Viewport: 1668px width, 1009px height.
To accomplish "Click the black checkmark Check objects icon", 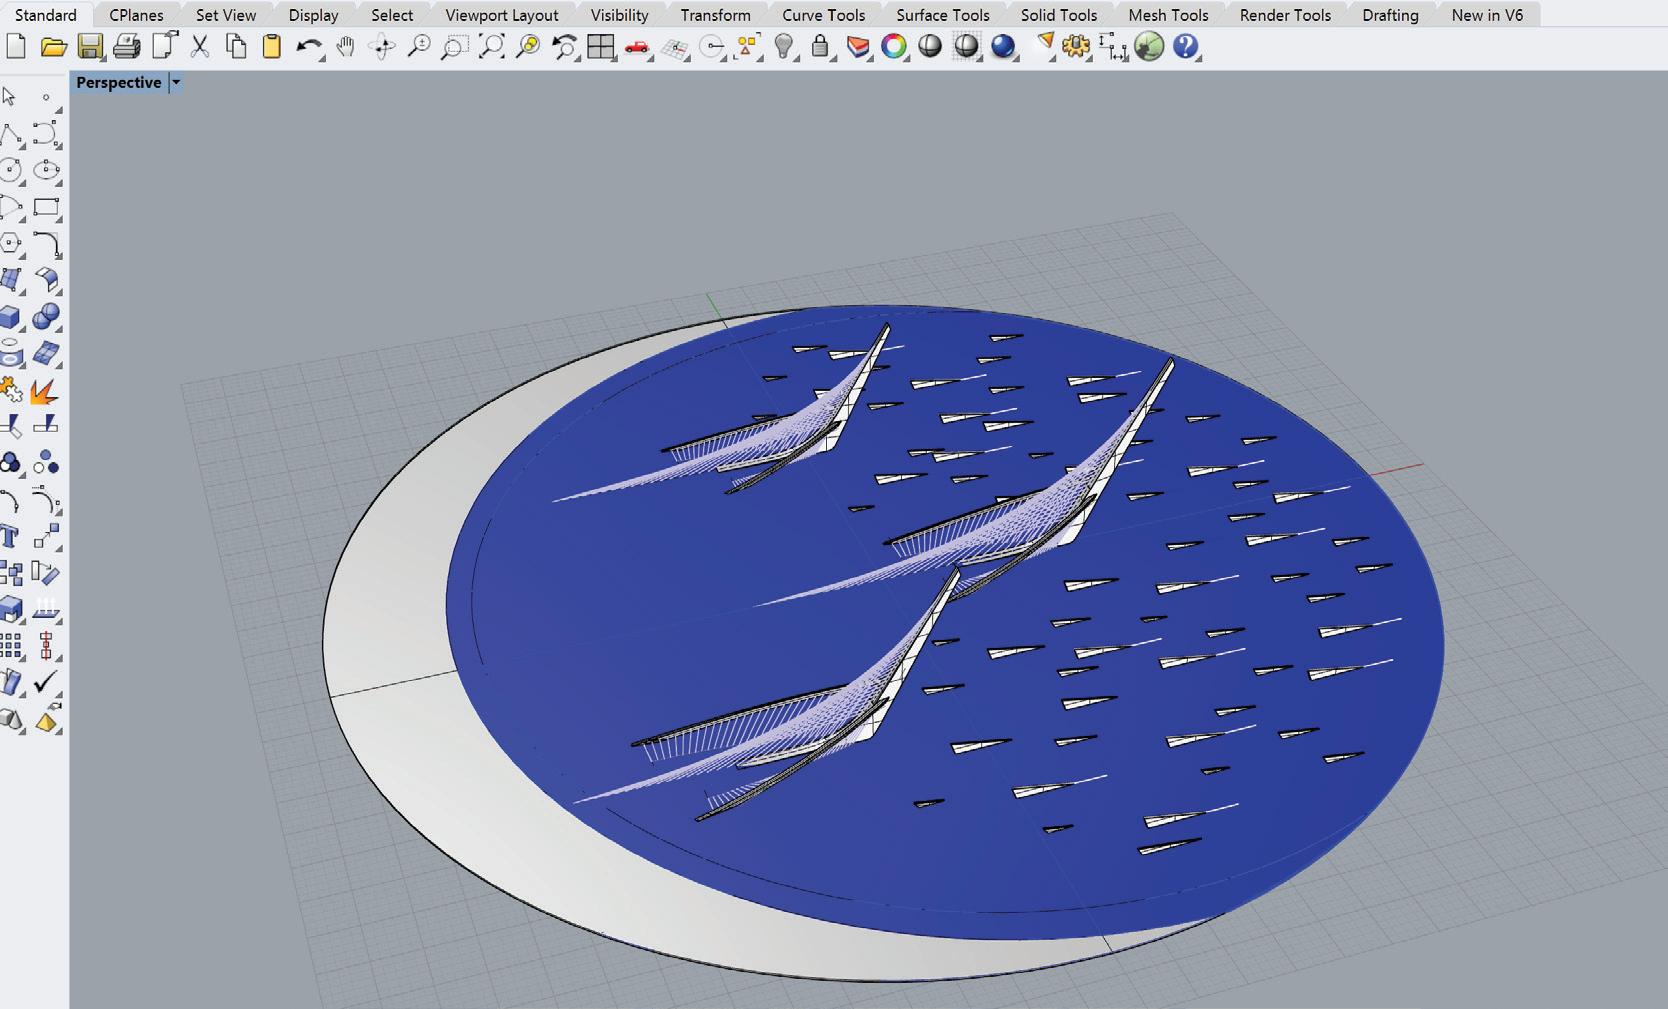I will pyautogui.click(x=46, y=683).
